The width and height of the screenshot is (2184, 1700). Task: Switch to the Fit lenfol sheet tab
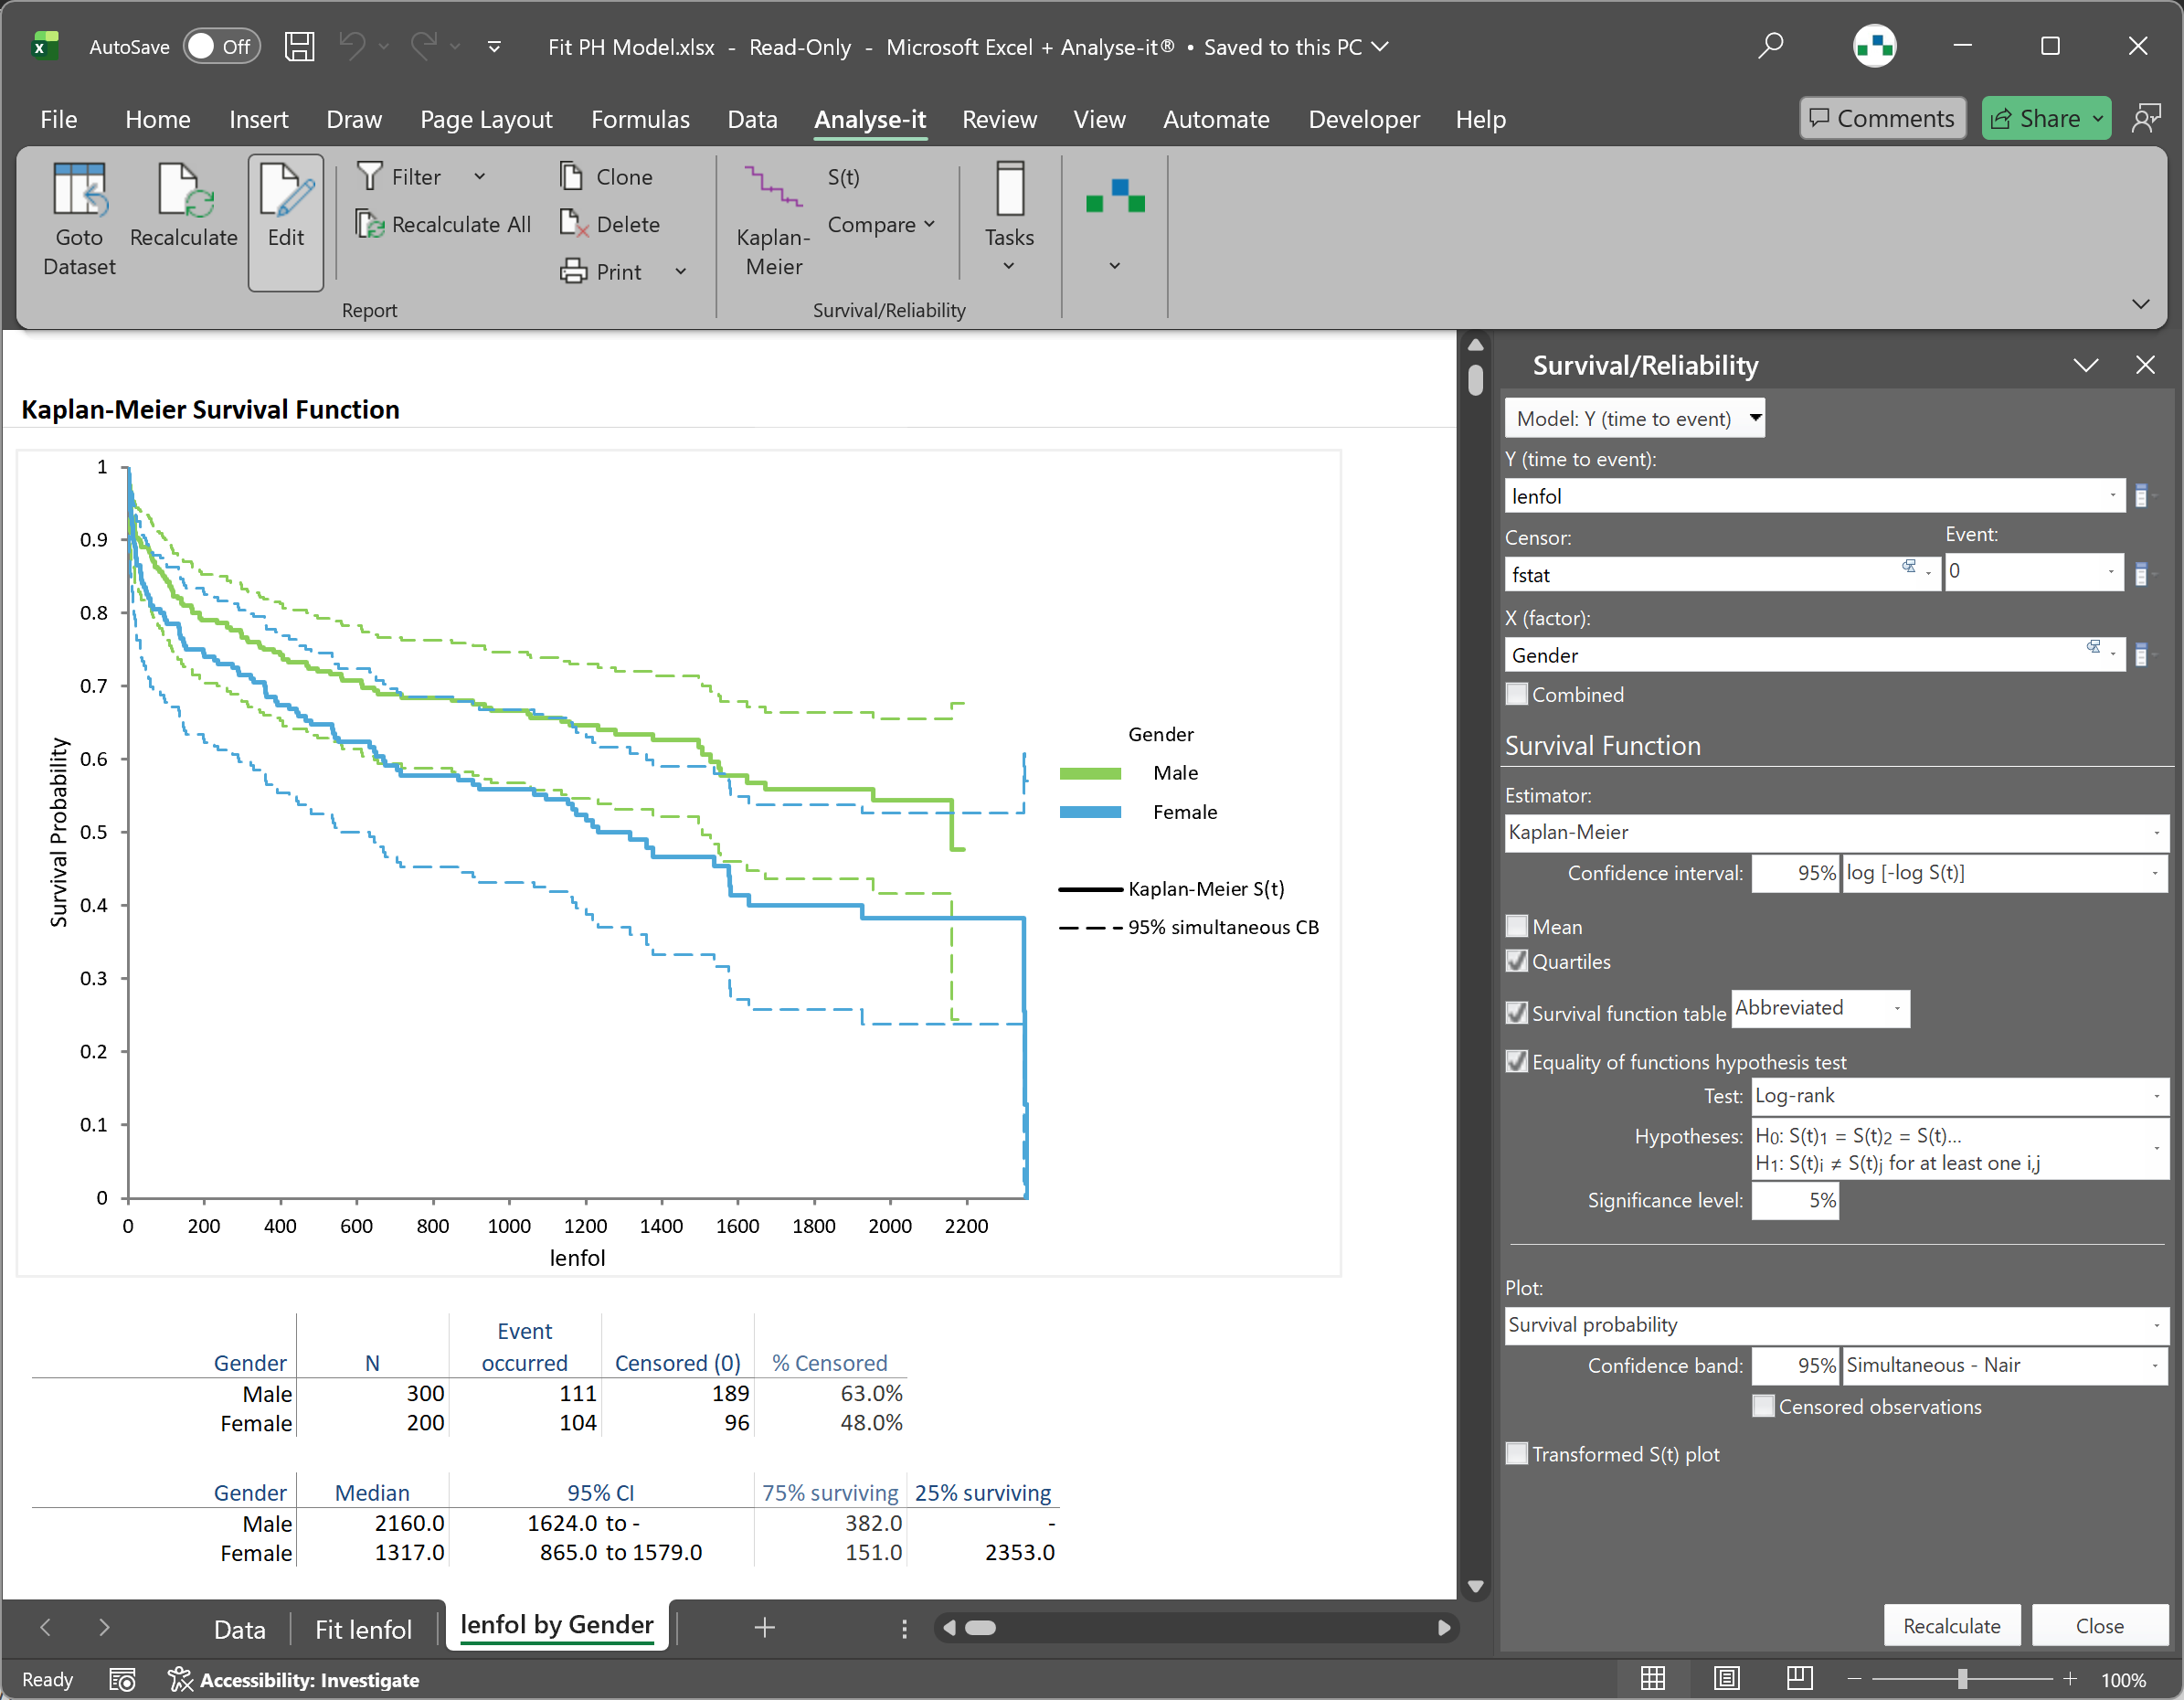(x=363, y=1630)
